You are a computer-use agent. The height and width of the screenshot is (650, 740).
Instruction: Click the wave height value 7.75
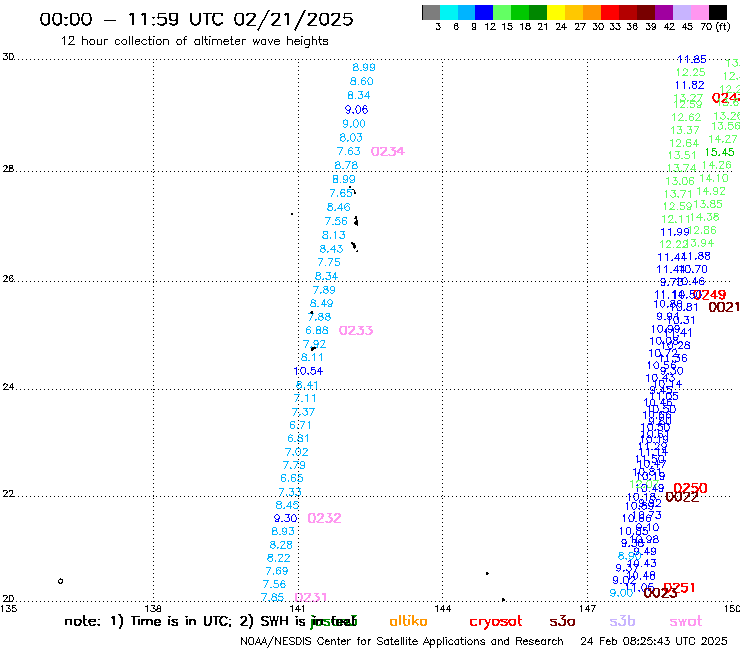pyautogui.click(x=329, y=262)
